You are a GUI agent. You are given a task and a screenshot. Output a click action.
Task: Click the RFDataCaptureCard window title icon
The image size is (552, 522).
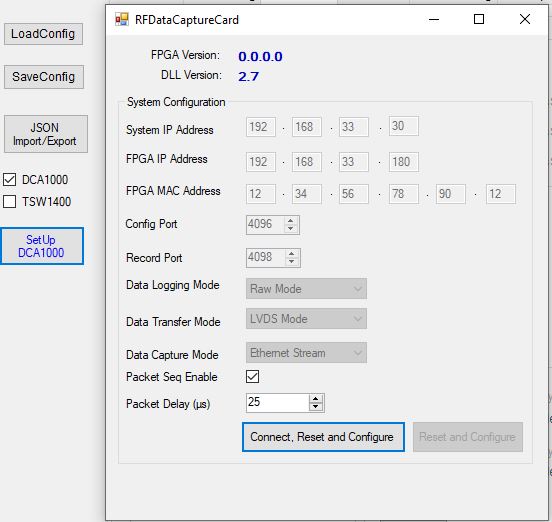tap(122, 19)
